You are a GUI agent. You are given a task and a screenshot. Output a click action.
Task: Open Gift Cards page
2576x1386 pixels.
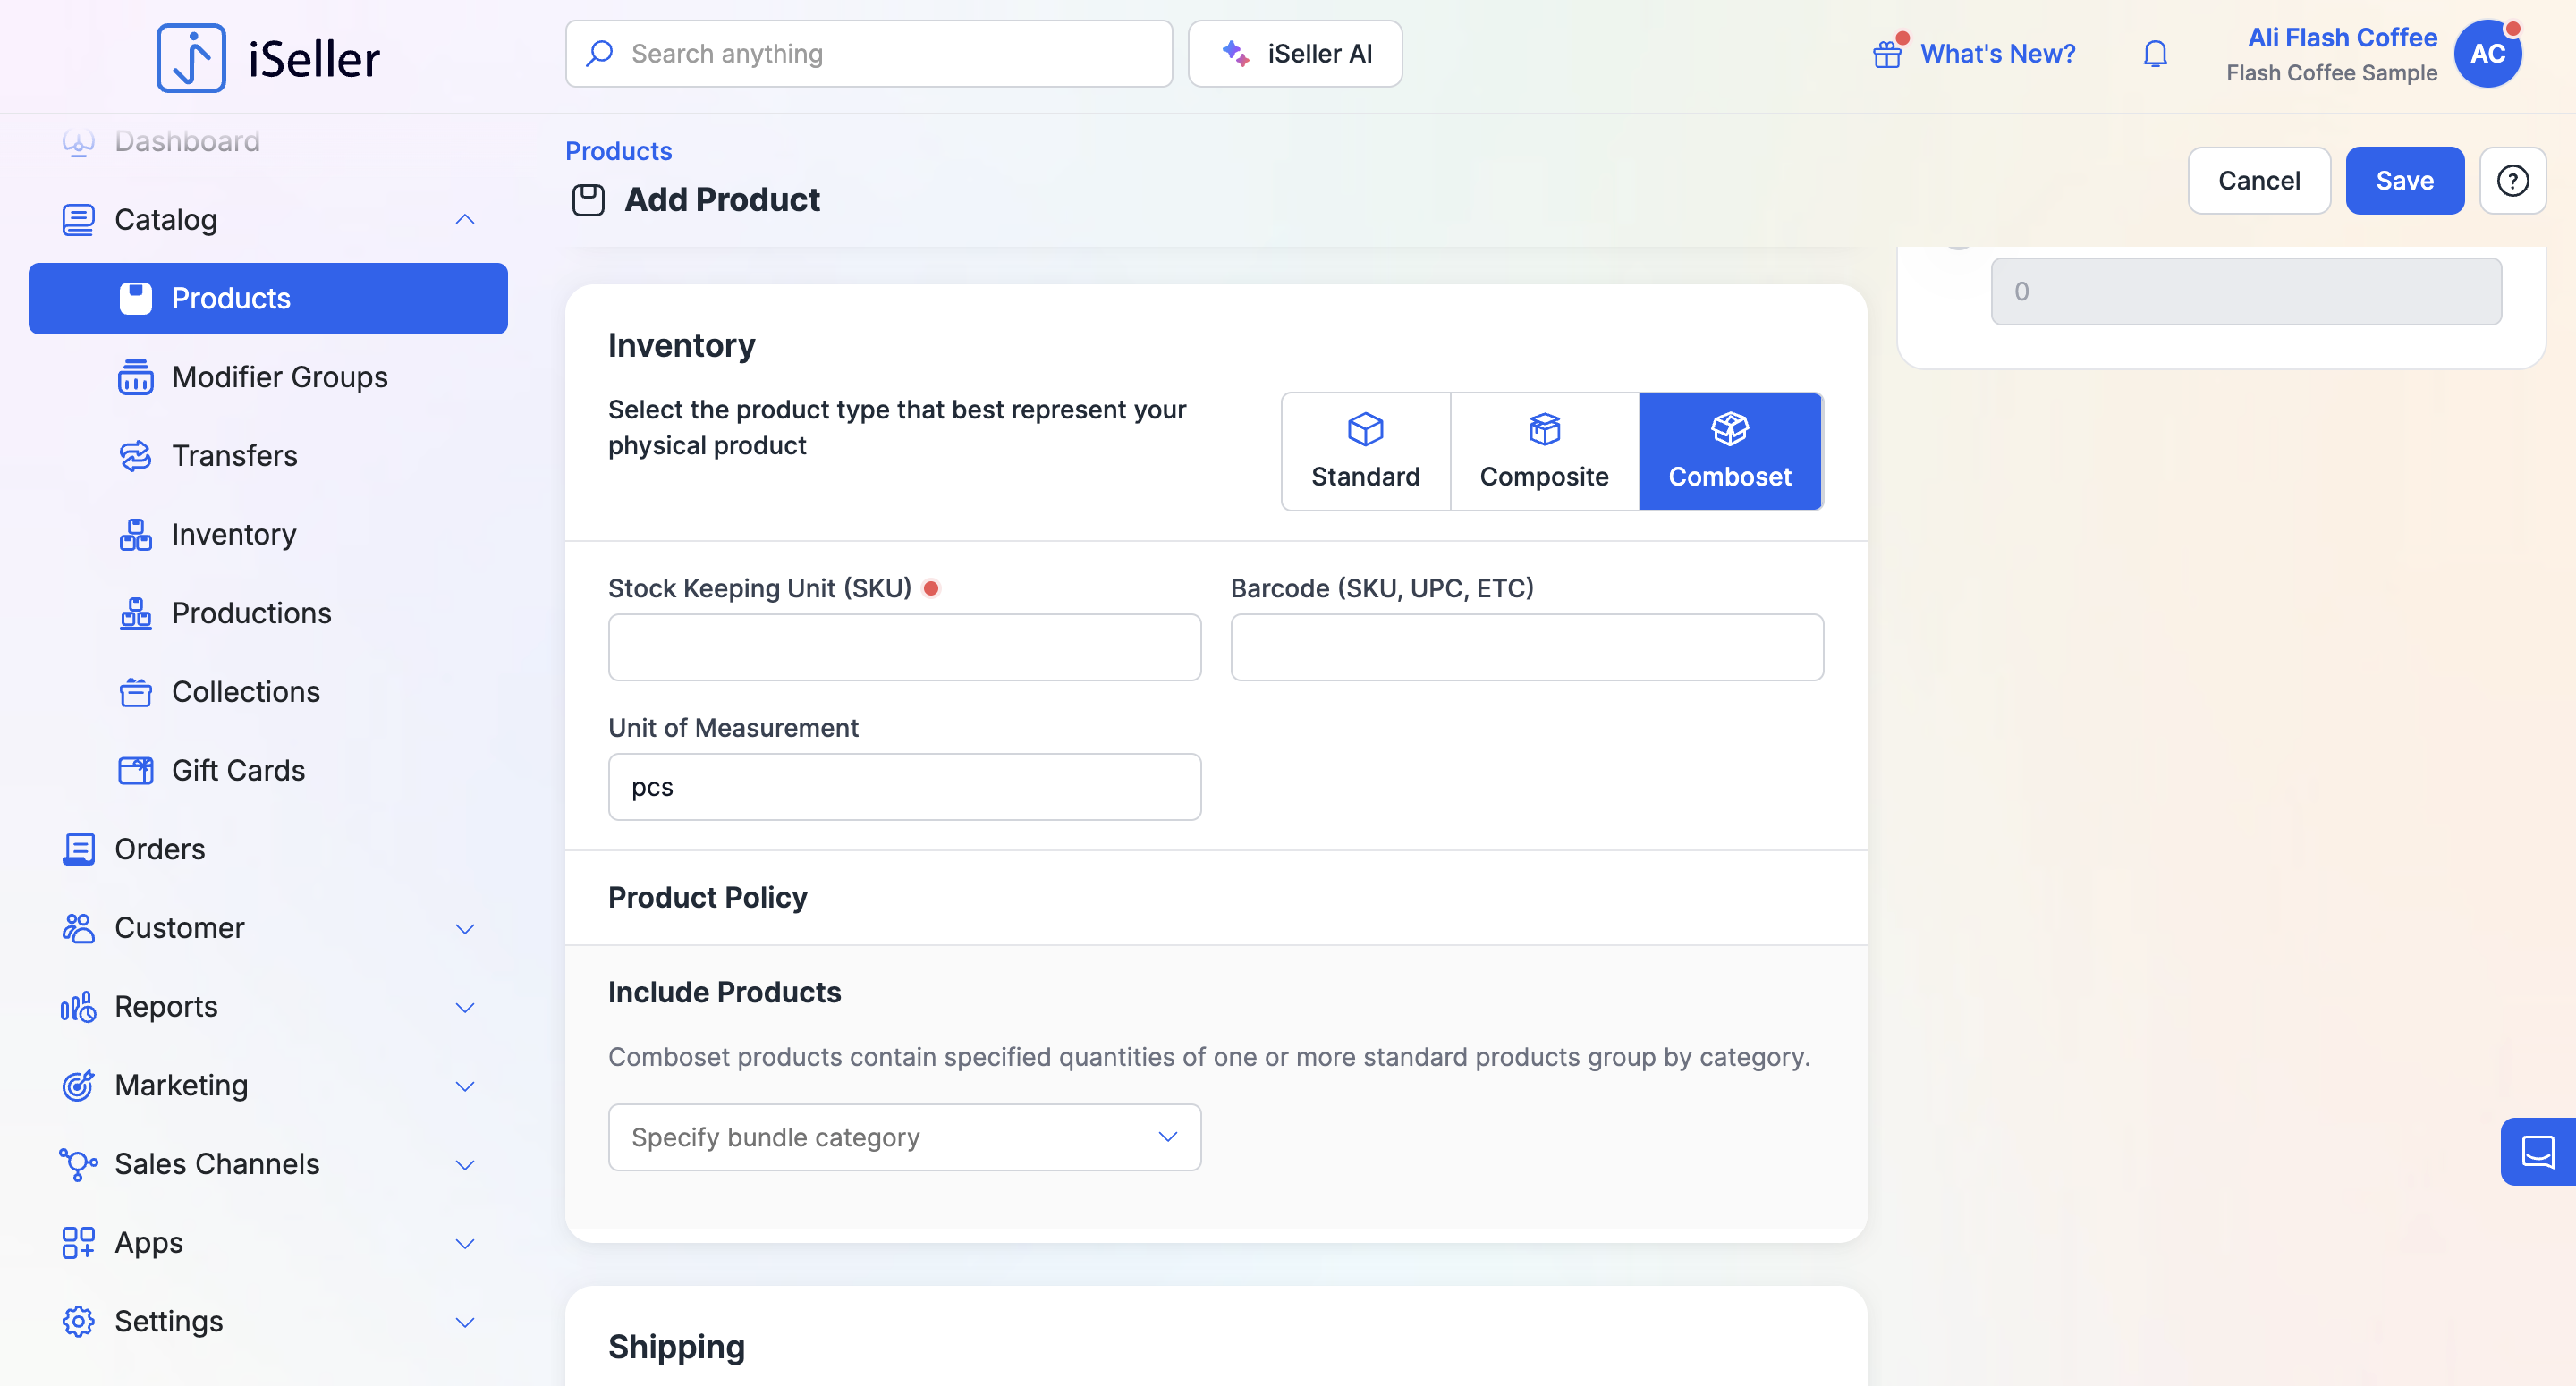click(x=238, y=771)
